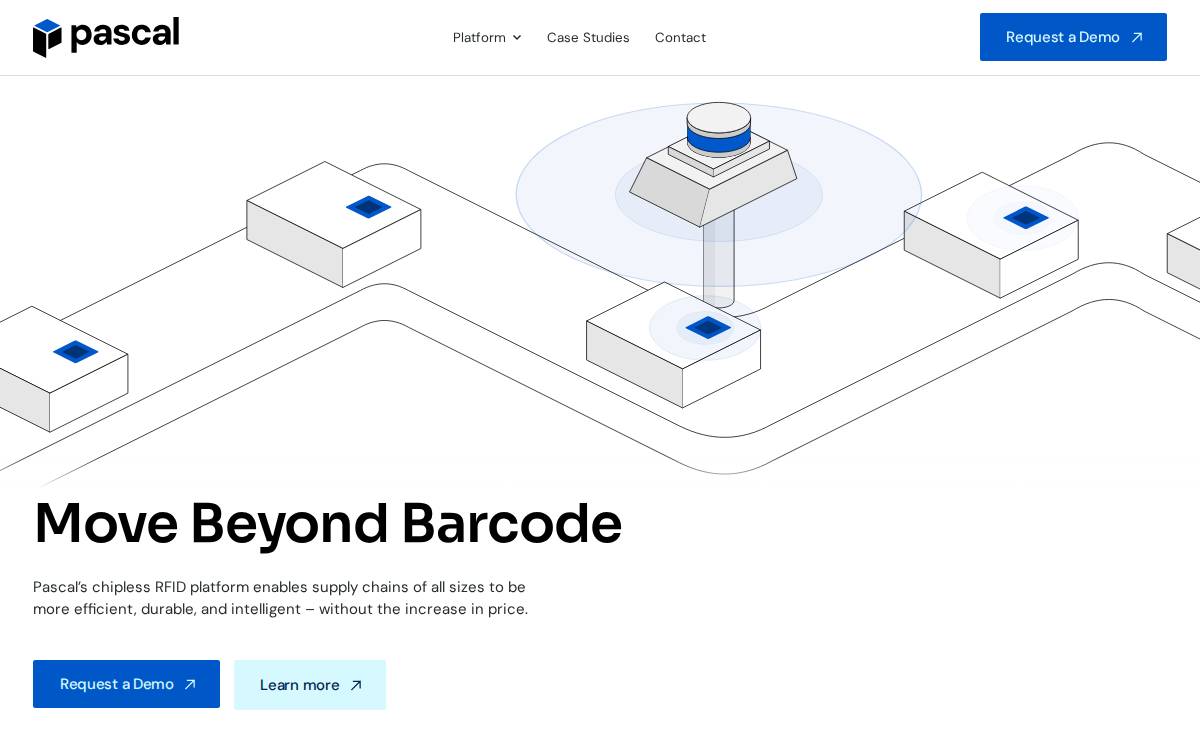
Task: Click arrow icon in hero Request a Demo
Action: click(x=190, y=685)
